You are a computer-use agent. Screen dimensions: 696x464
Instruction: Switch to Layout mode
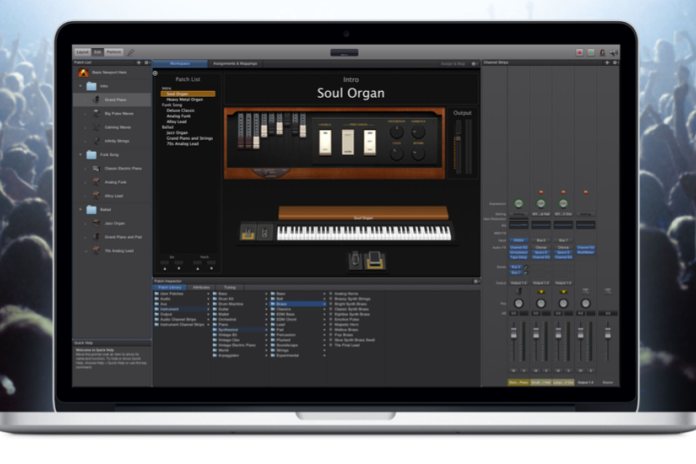point(81,51)
